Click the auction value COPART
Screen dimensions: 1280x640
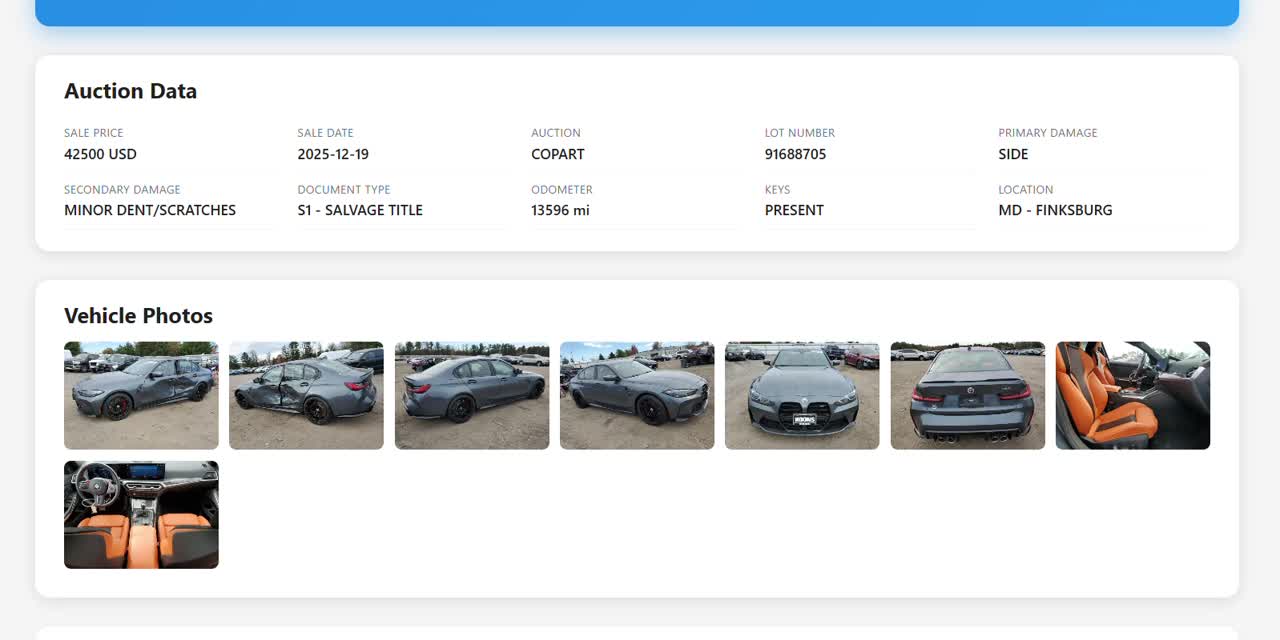pos(558,154)
